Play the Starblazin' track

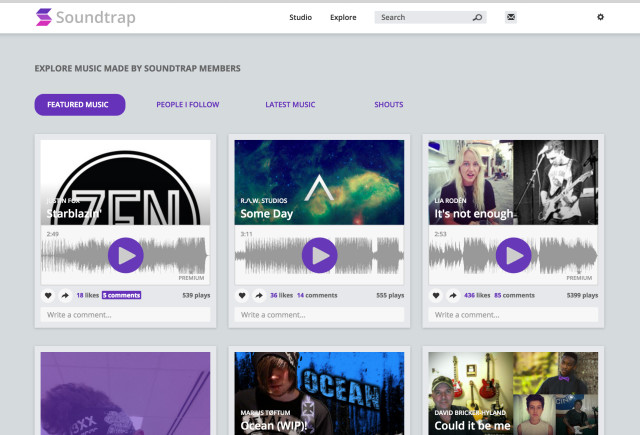point(125,256)
